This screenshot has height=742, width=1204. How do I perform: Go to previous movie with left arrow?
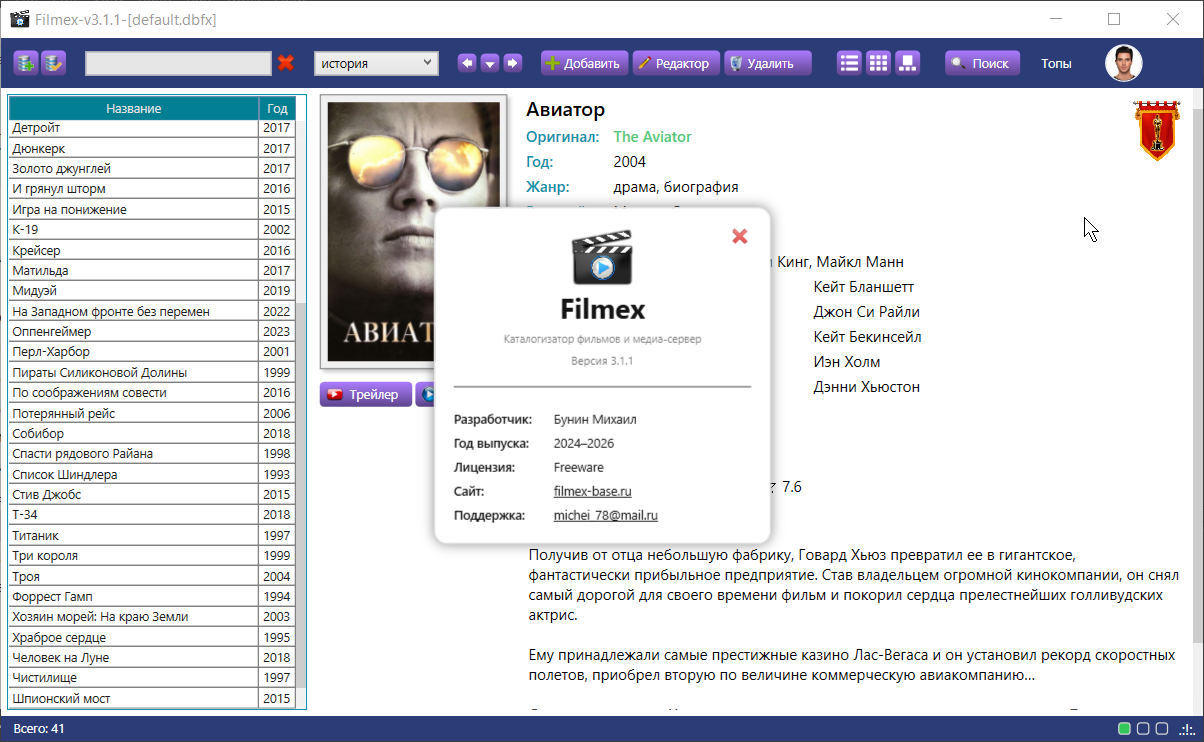(467, 63)
